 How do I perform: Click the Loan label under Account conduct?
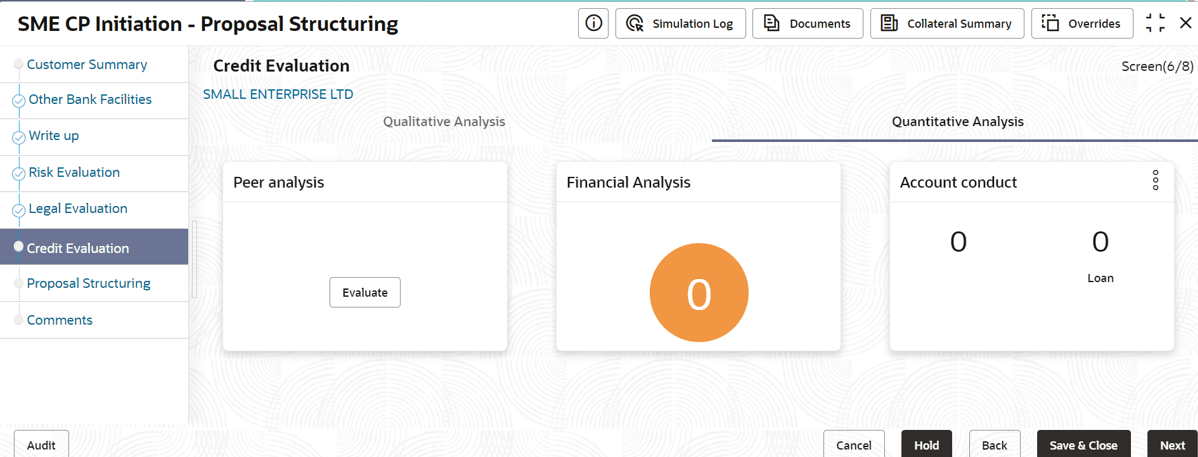1100,278
